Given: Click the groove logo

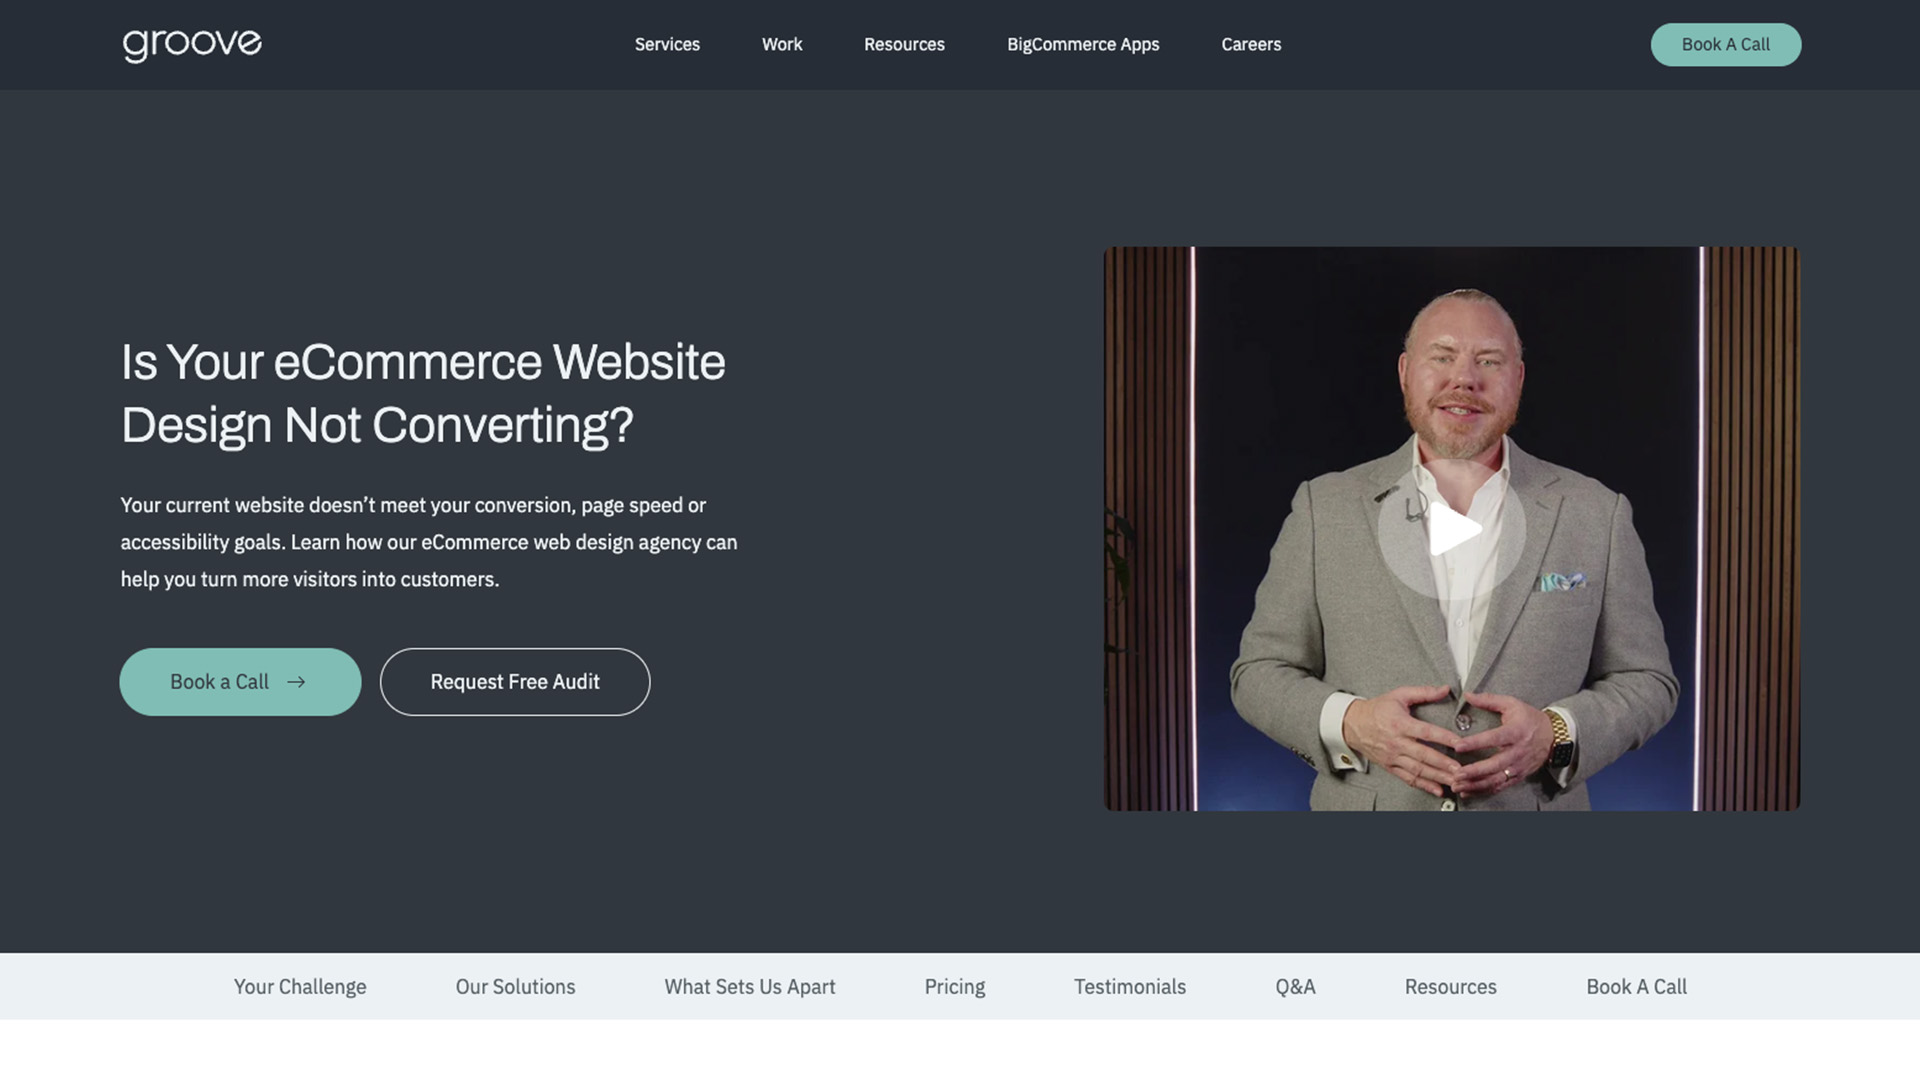Looking at the screenshot, I should pyautogui.click(x=192, y=45).
